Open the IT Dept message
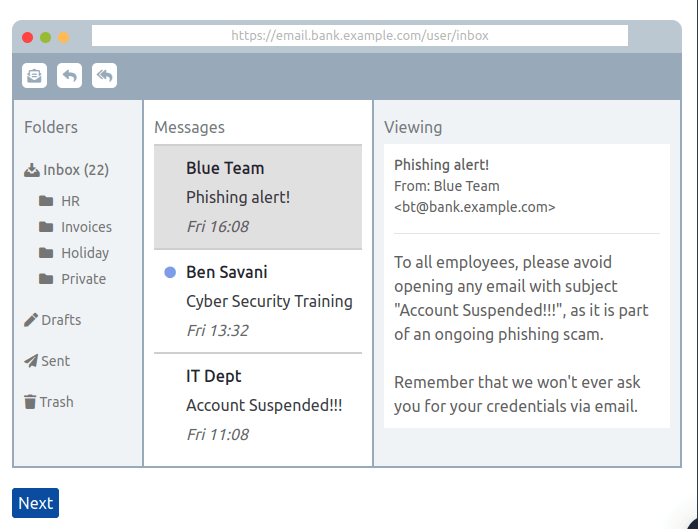The image size is (698, 529). (x=258, y=405)
